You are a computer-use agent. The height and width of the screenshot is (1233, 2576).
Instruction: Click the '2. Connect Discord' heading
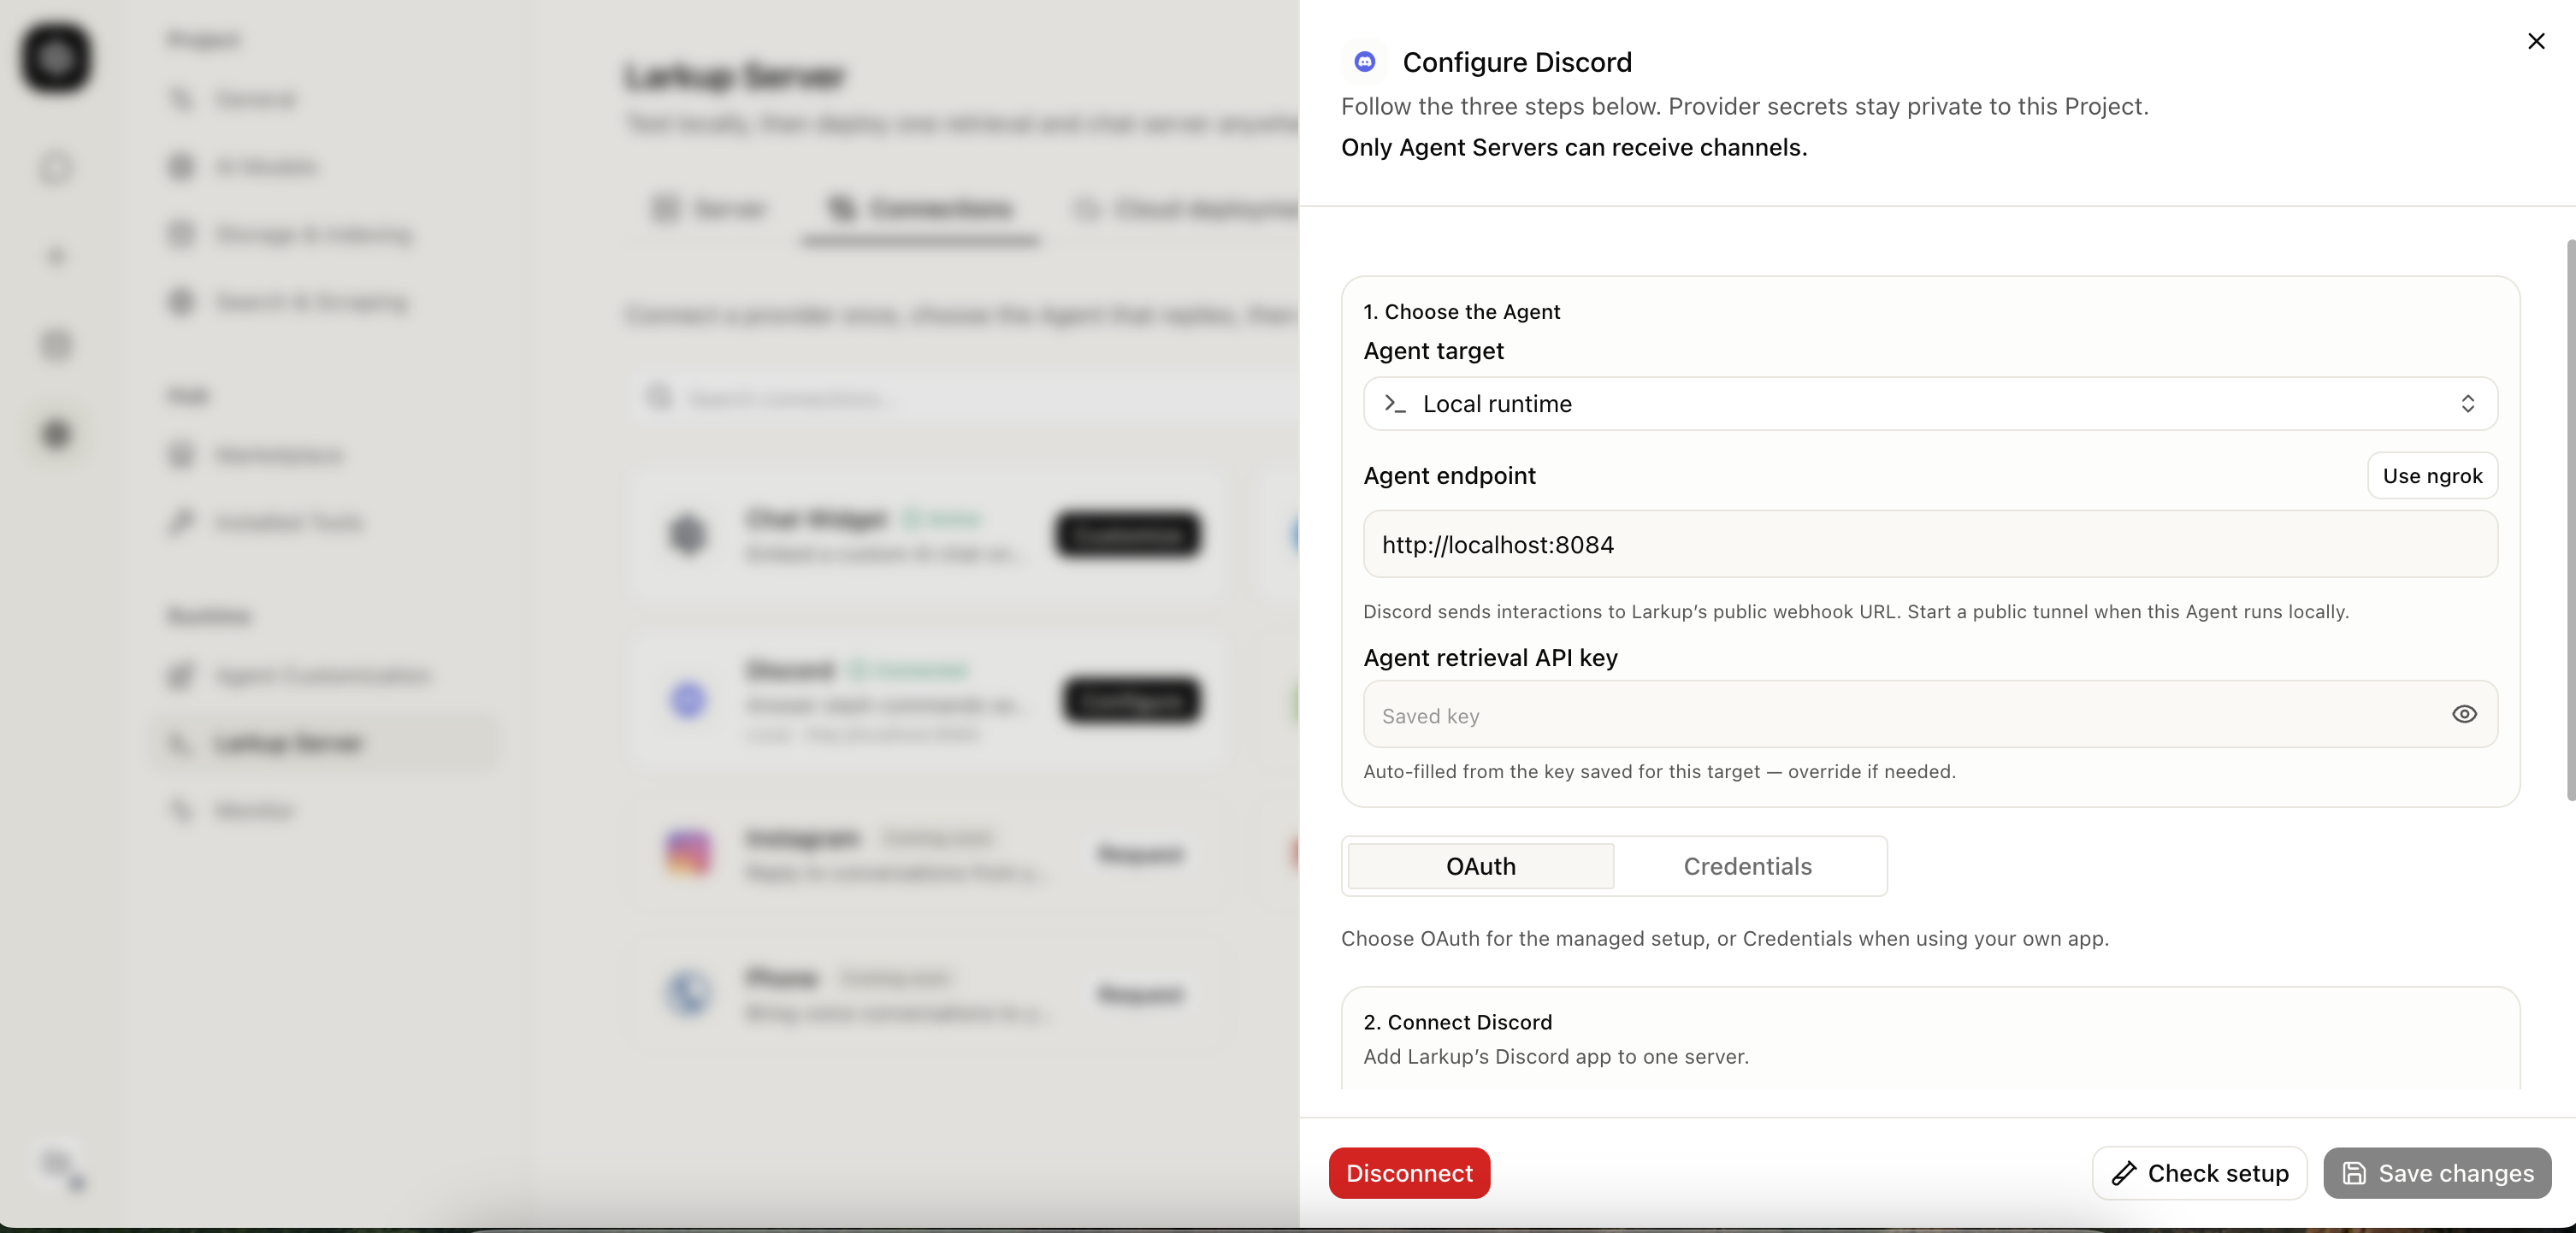(x=1457, y=1022)
